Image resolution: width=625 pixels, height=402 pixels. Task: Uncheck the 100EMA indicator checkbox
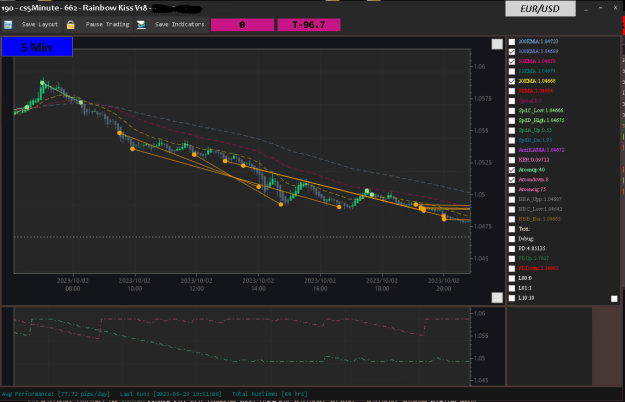[512, 52]
